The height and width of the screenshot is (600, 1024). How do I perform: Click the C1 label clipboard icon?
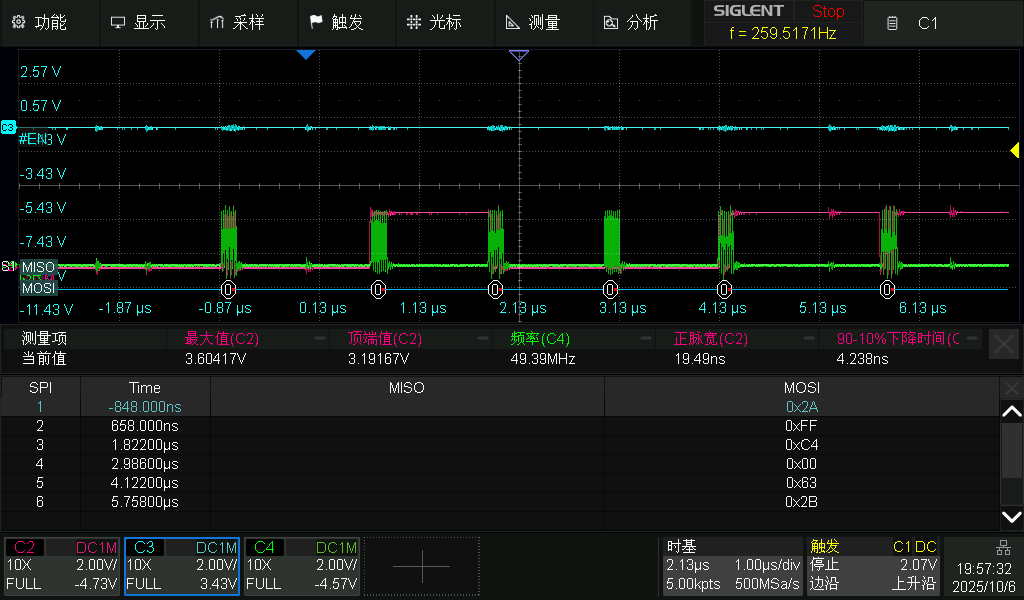tap(893, 23)
